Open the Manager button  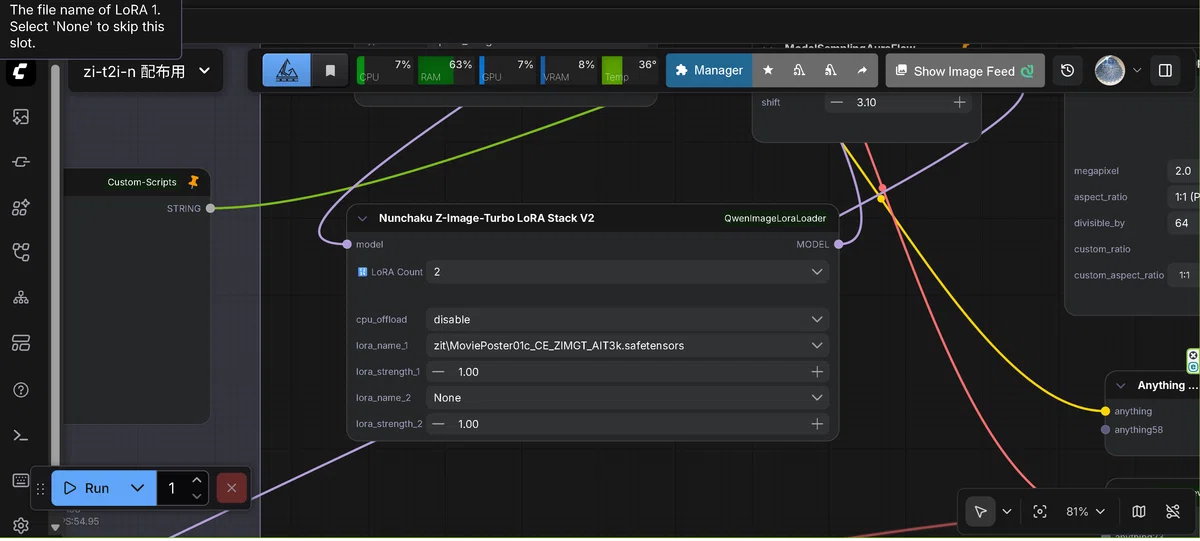point(709,71)
